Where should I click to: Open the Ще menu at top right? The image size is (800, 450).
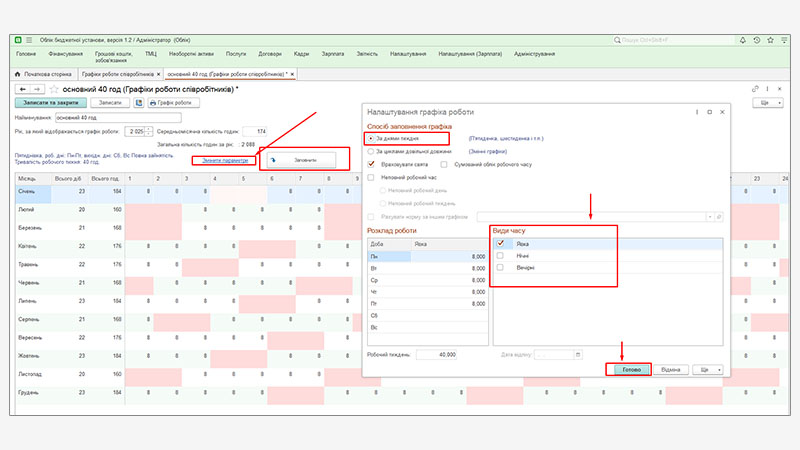pyautogui.click(x=769, y=103)
